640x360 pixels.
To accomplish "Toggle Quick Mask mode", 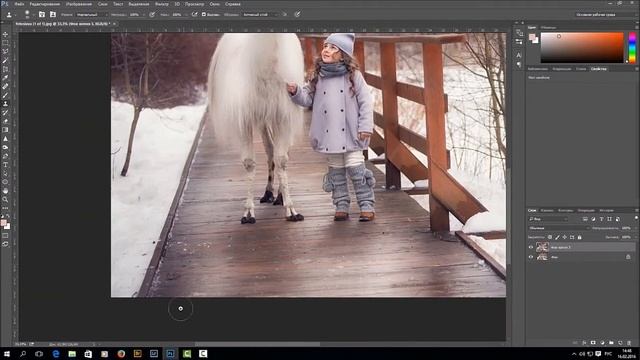I will pyautogui.click(x=5, y=236).
